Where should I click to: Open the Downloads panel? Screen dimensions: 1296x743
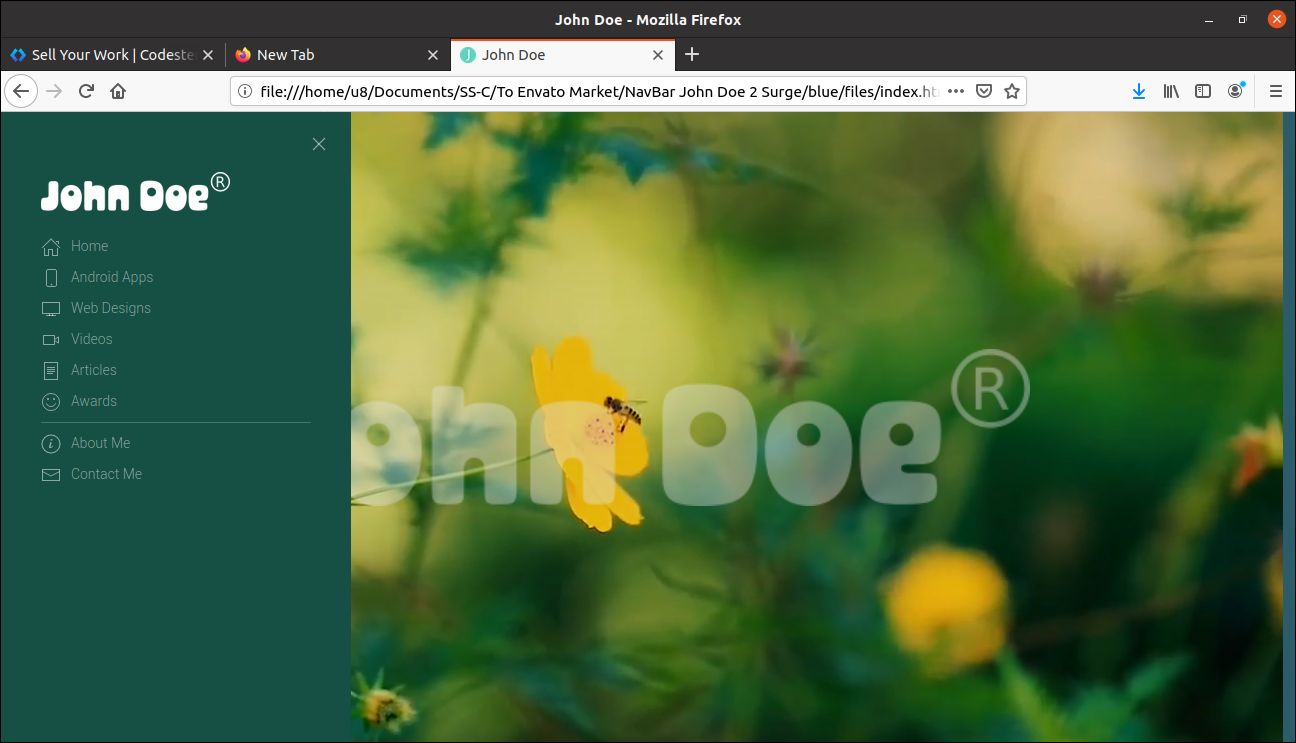click(x=1139, y=91)
